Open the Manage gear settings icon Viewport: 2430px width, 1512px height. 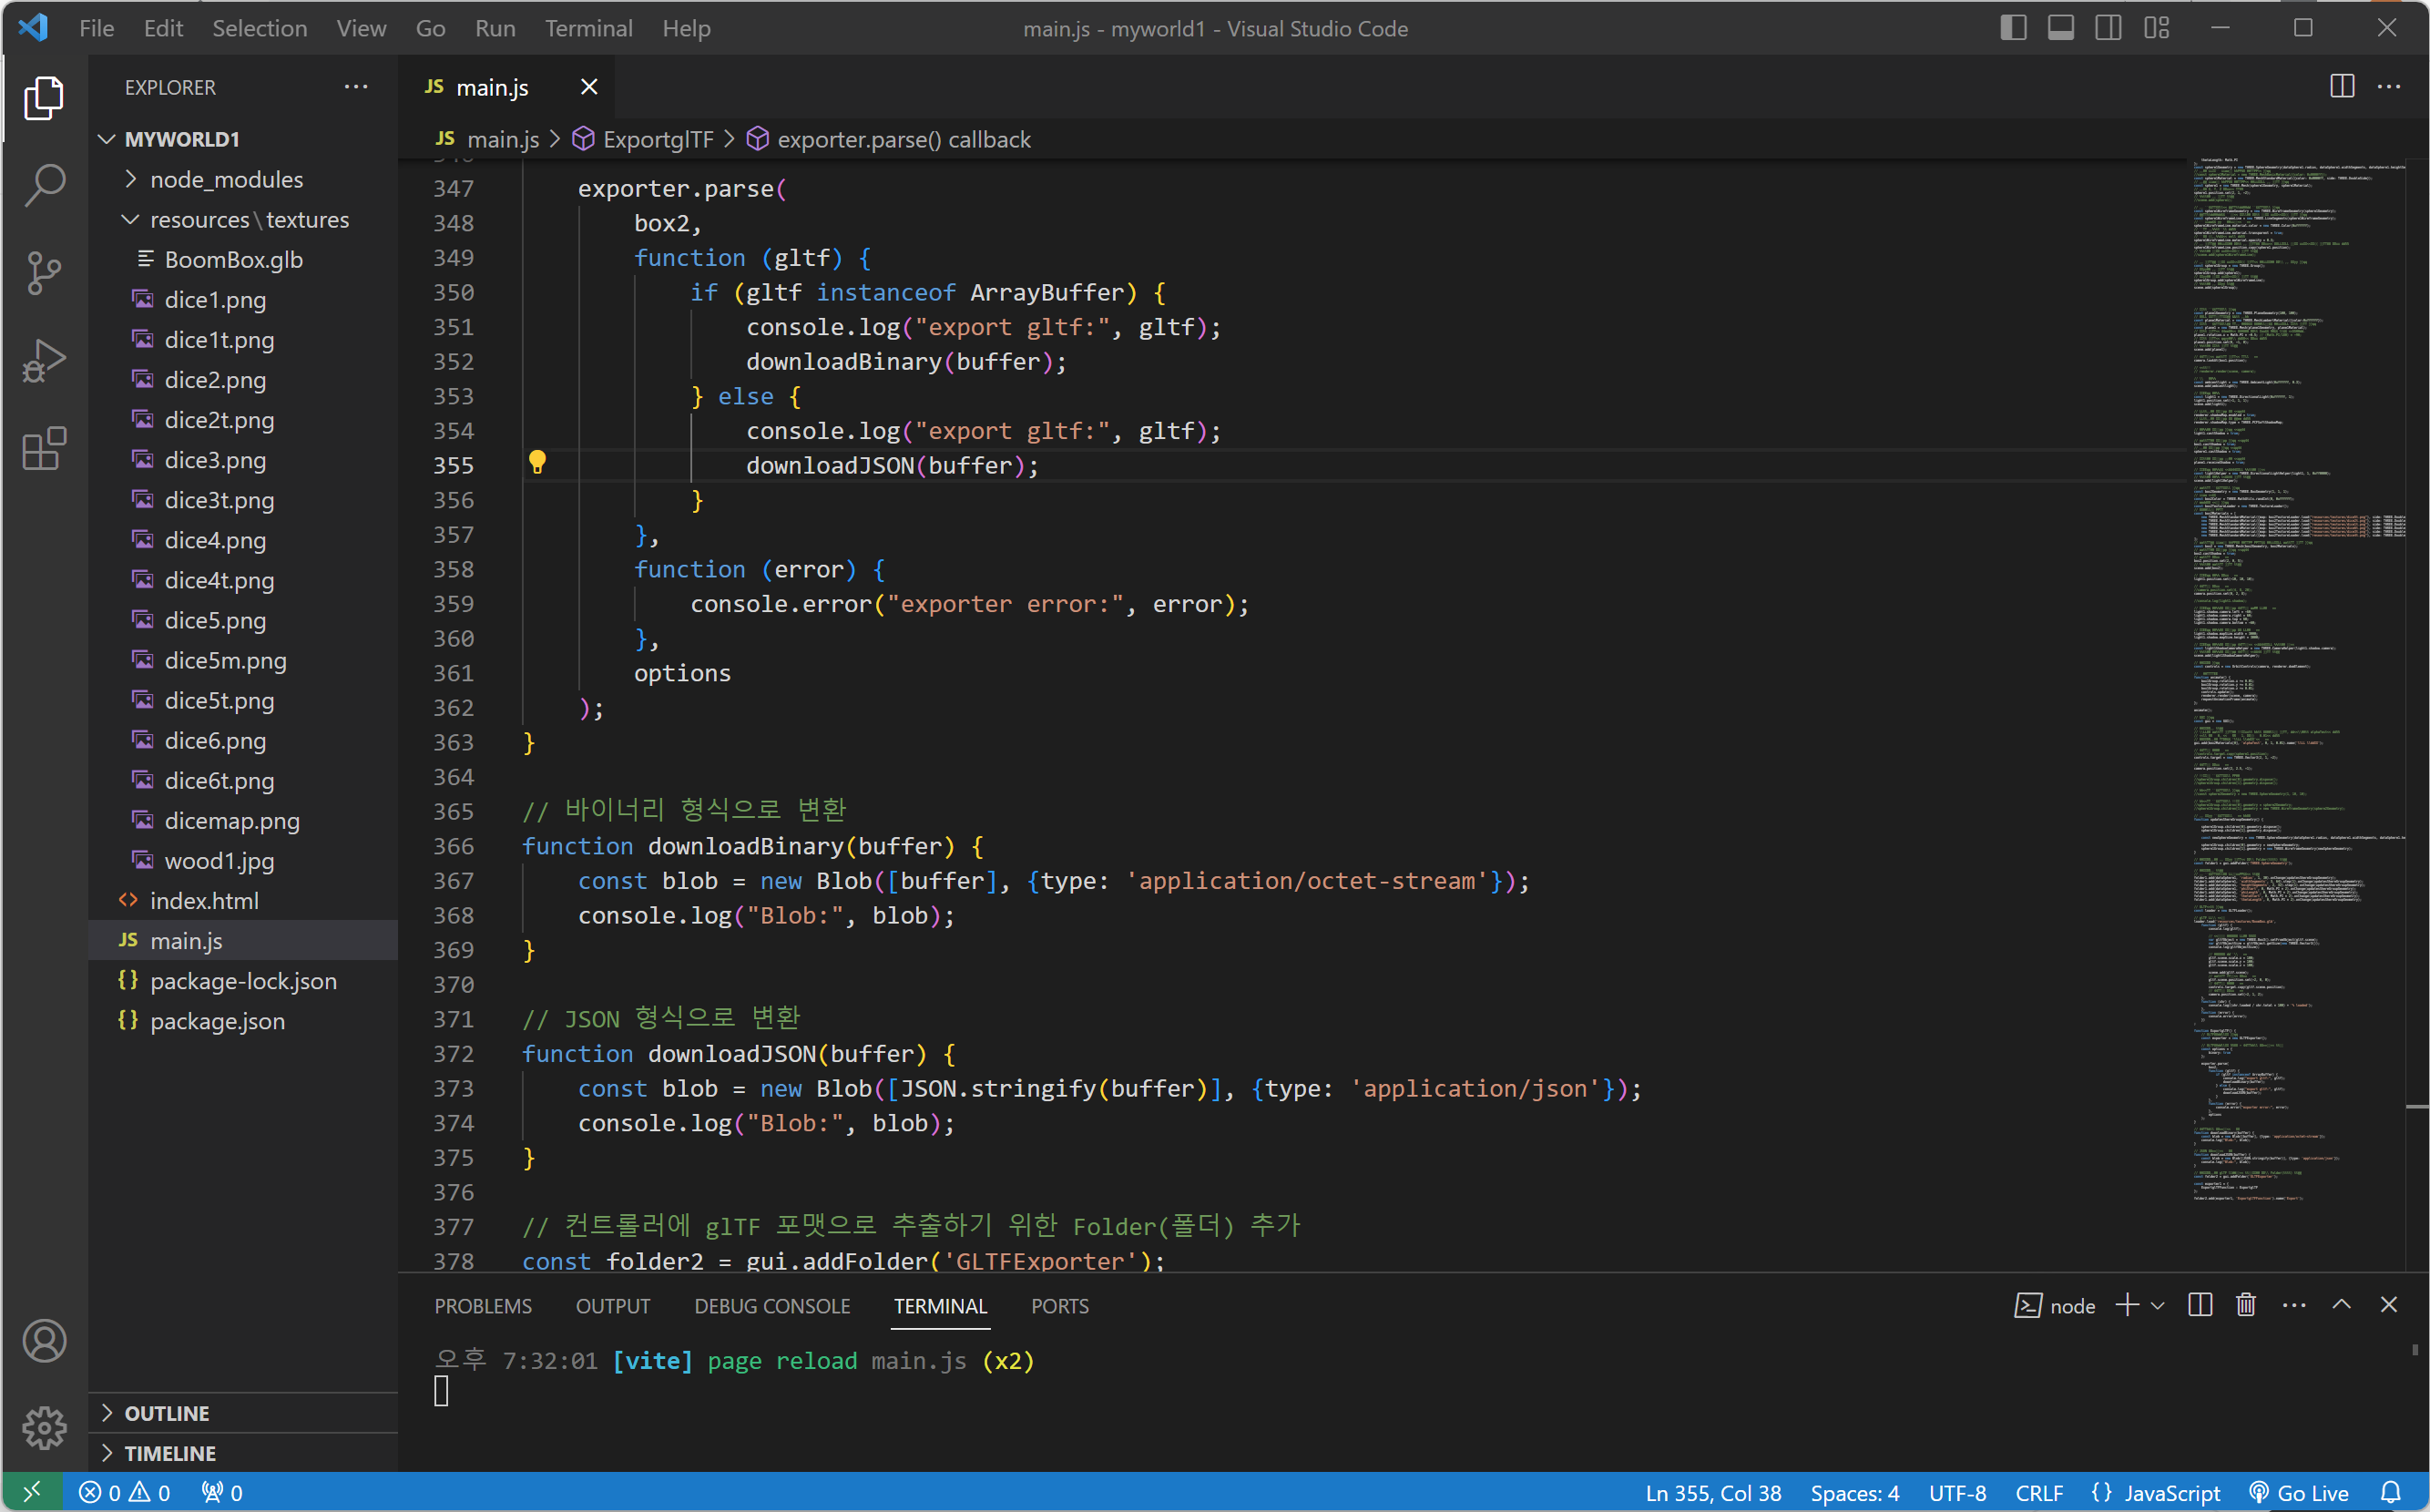44,1427
